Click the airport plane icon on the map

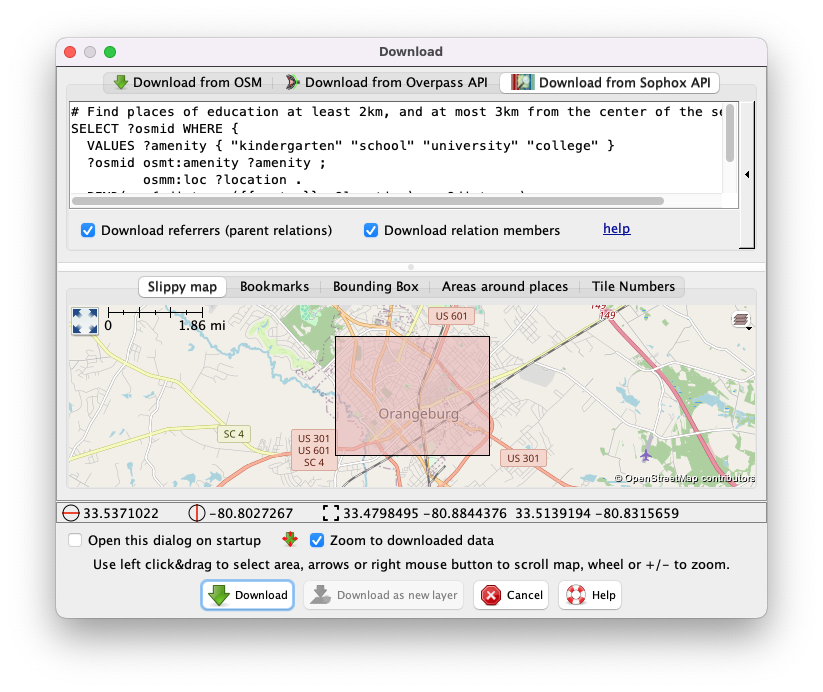click(646, 455)
